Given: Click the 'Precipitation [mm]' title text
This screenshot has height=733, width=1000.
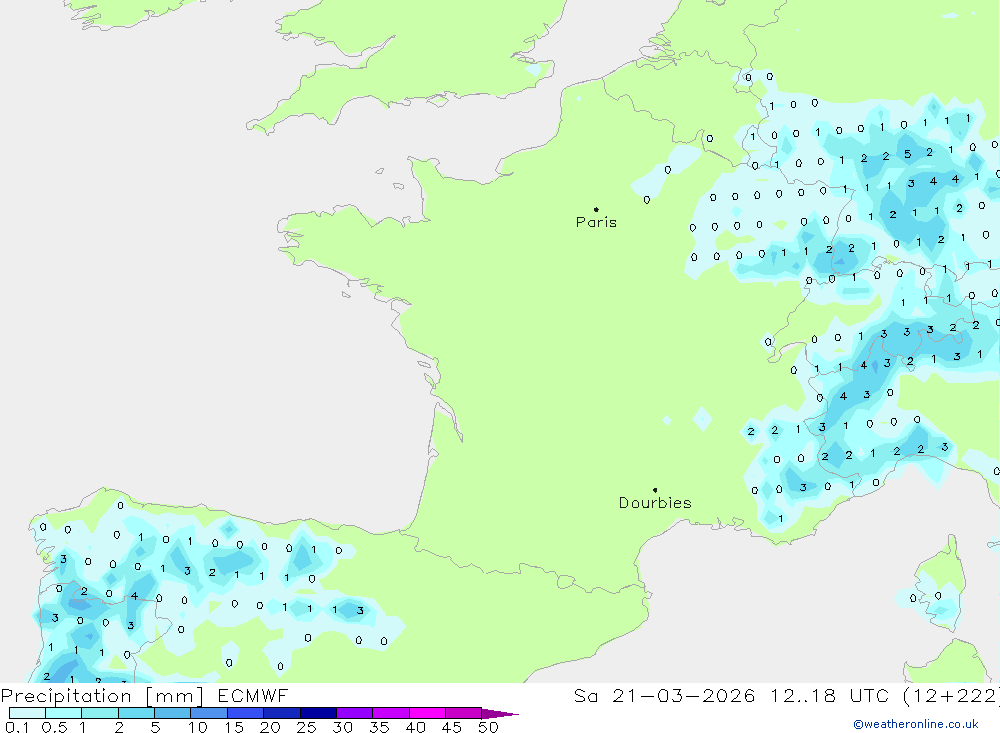Looking at the screenshot, I should pos(102,696).
